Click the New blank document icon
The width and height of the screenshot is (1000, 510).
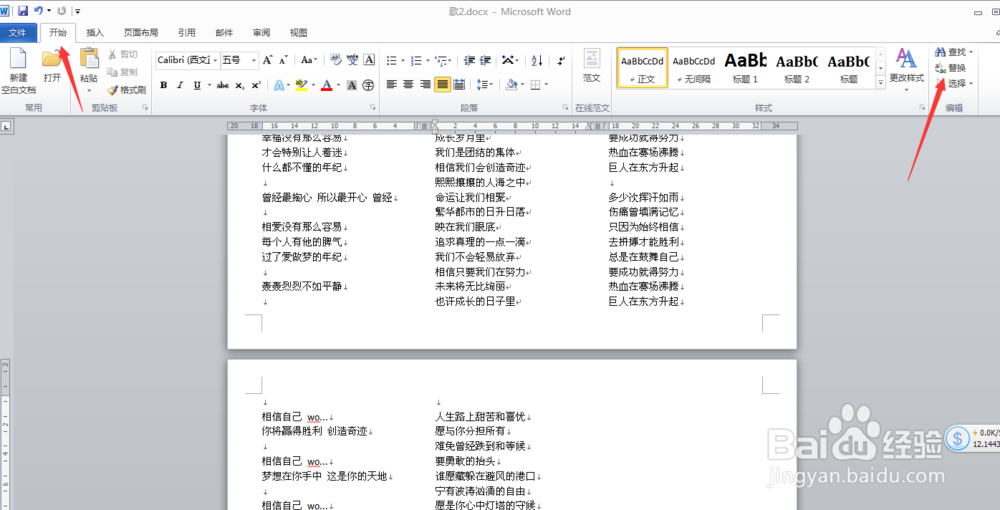point(18,59)
